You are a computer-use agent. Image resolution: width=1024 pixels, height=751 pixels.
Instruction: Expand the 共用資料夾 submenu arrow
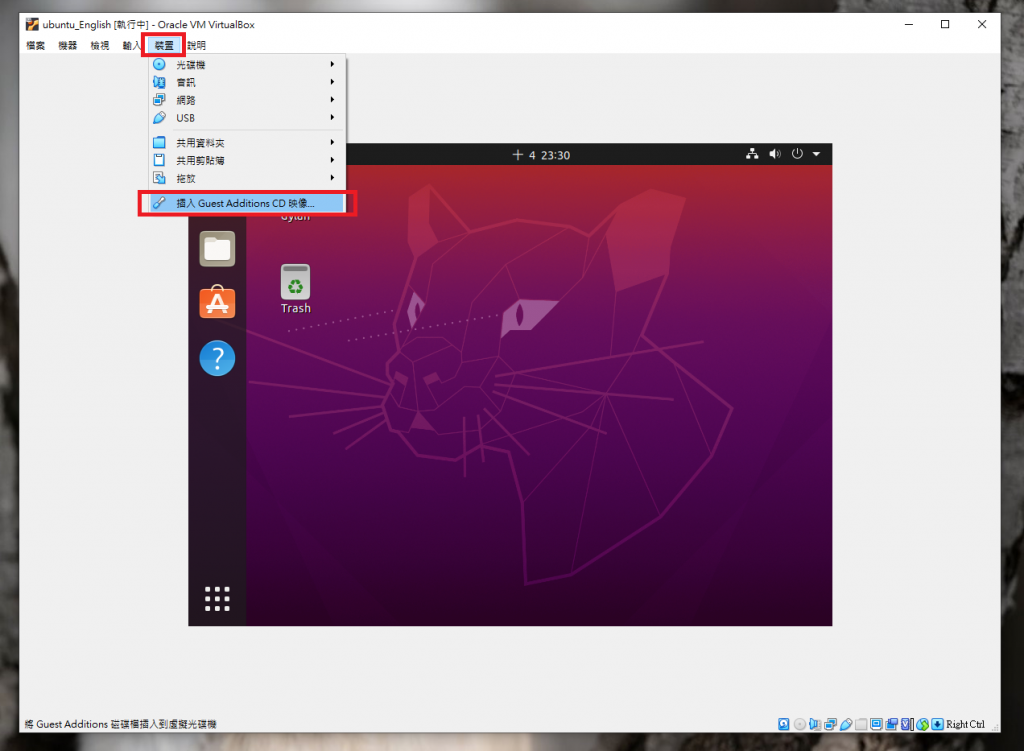pyautogui.click(x=332, y=142)
